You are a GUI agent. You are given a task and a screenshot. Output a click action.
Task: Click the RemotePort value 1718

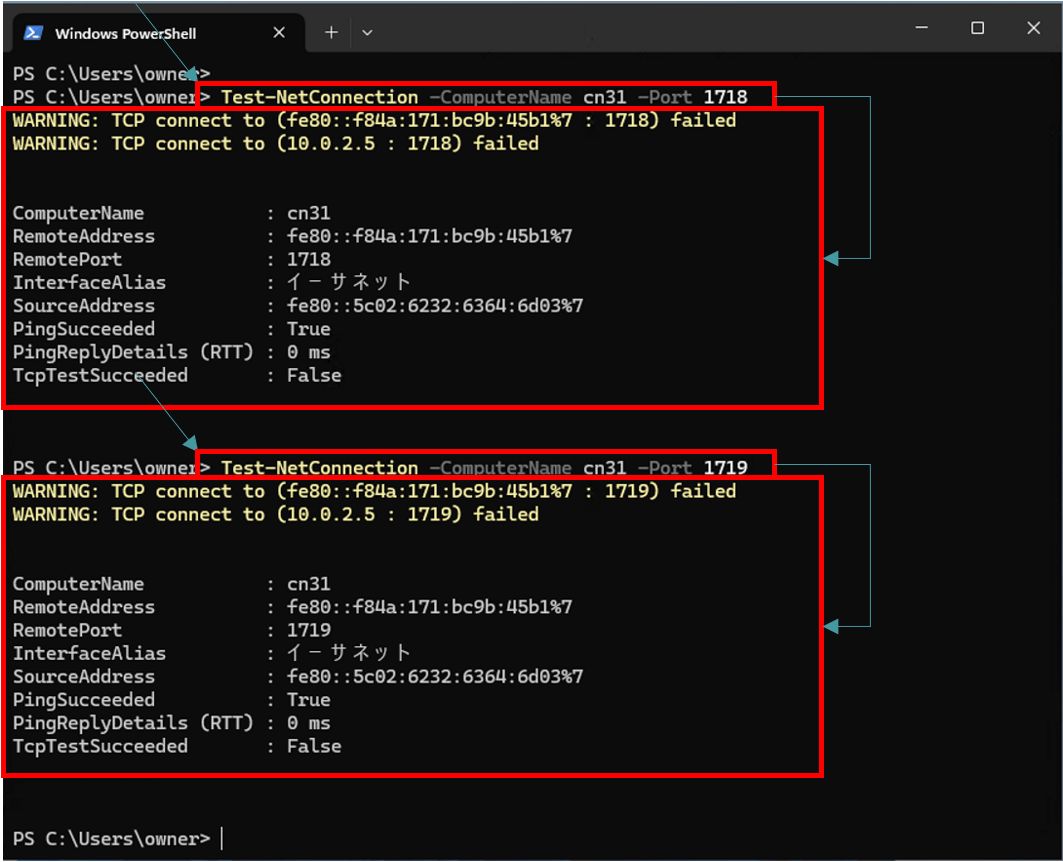tap(308, 260)
